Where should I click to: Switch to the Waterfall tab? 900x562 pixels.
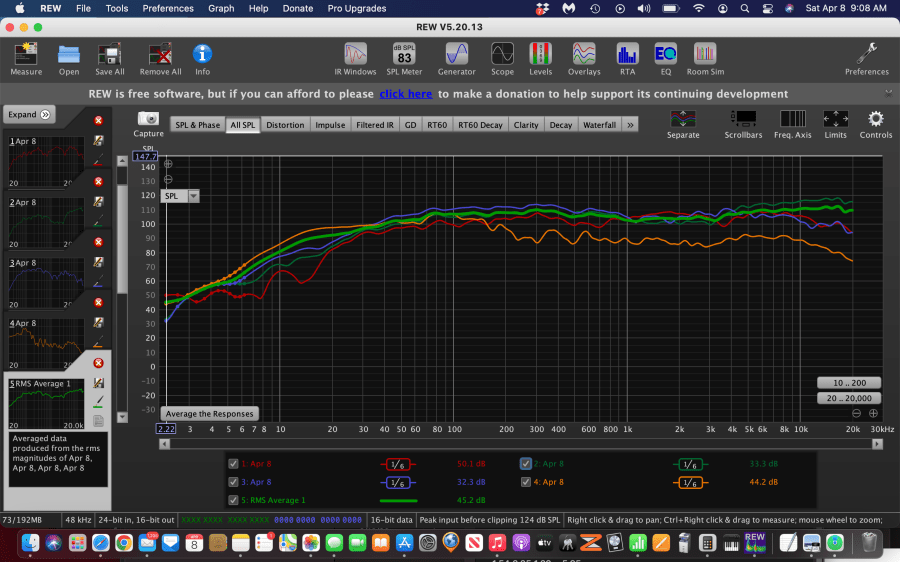[599, 125]
